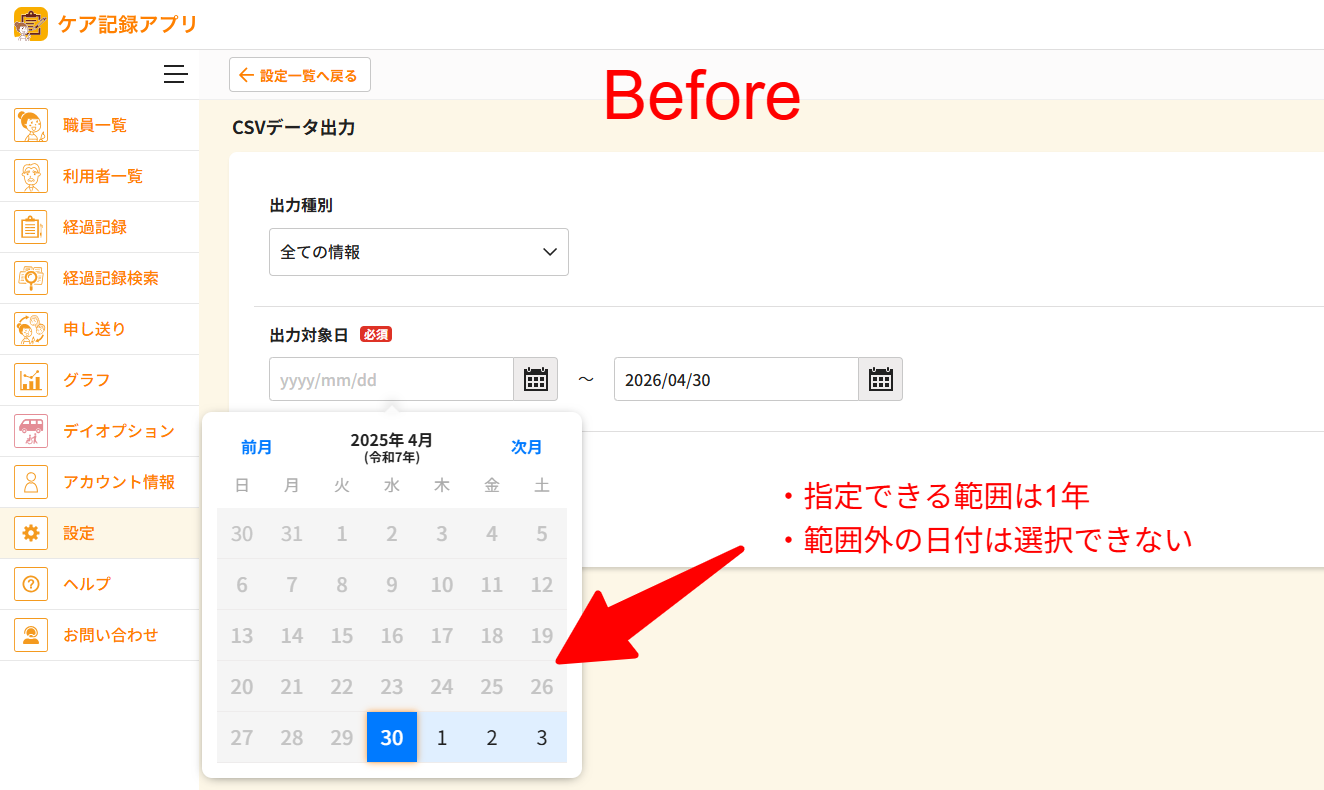Advance calendar using 次月 link
Screen dimensions: 1324x790
(527, 447)
